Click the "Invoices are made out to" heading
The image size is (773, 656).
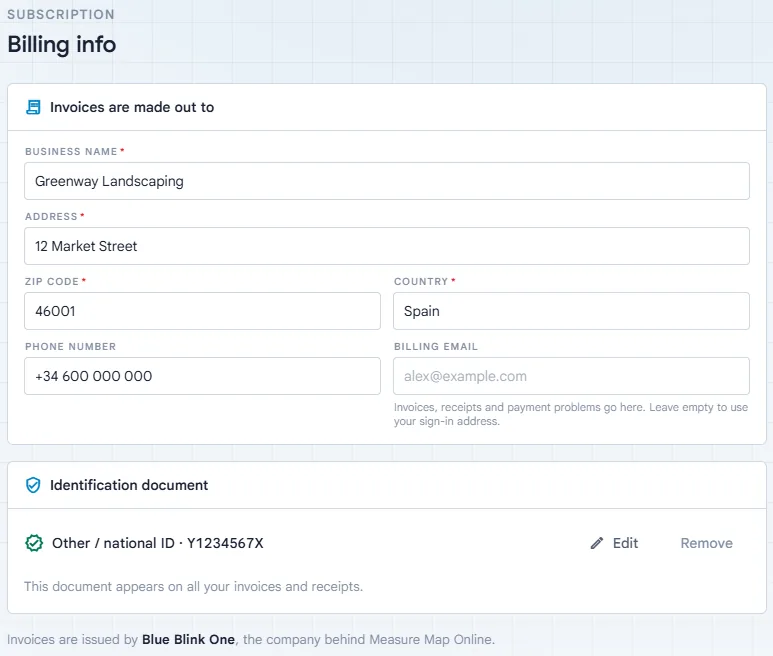[132, 107]
